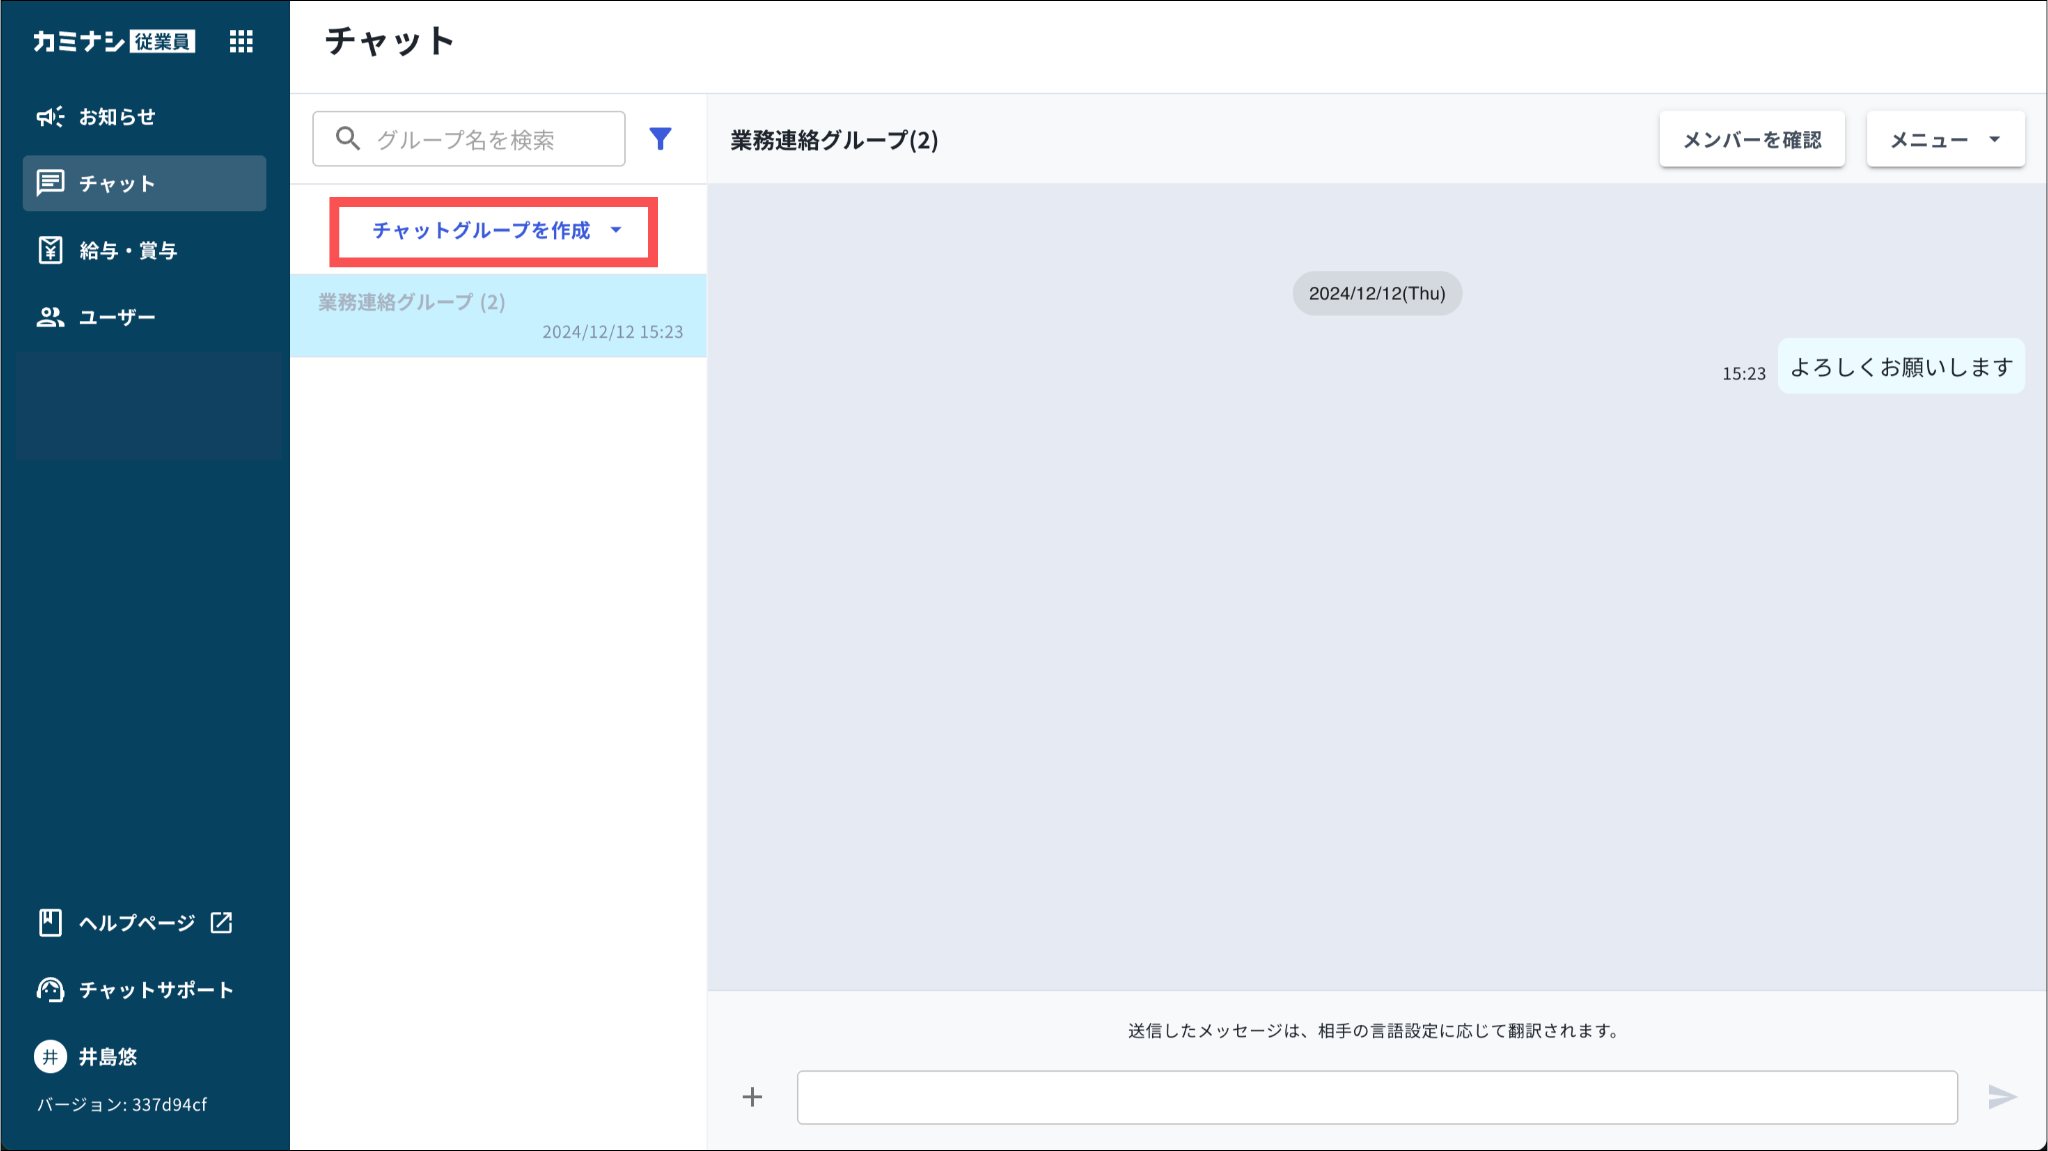Click the message input box

coord(1376,1097)
